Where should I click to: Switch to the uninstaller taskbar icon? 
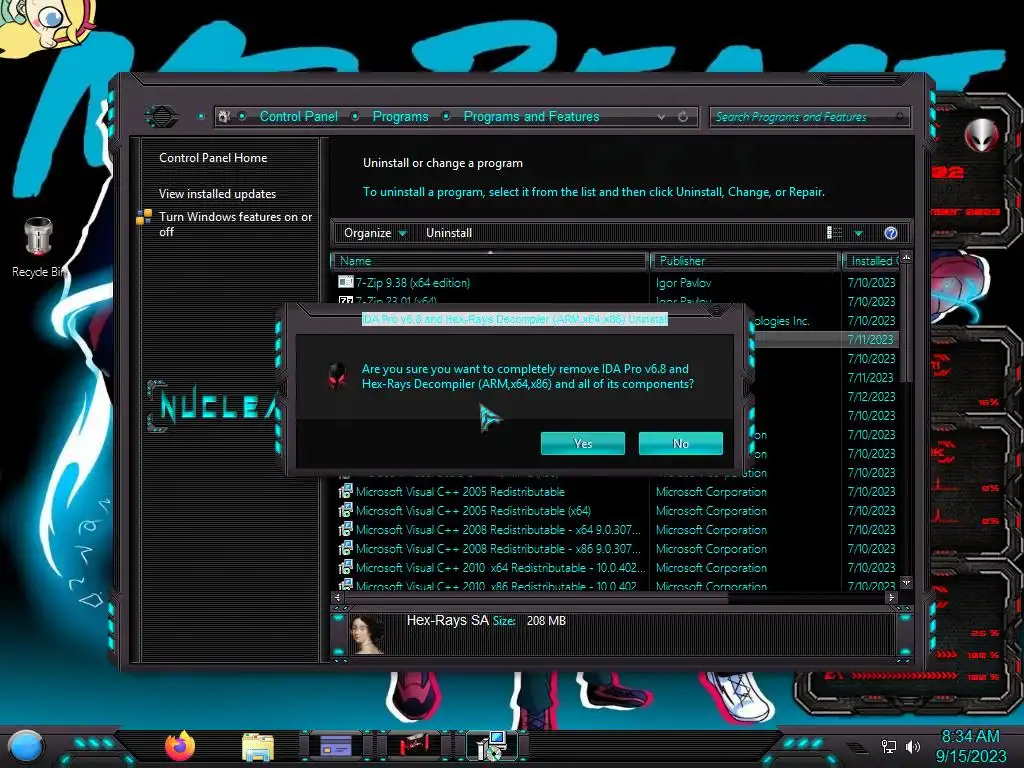(492, 746)
